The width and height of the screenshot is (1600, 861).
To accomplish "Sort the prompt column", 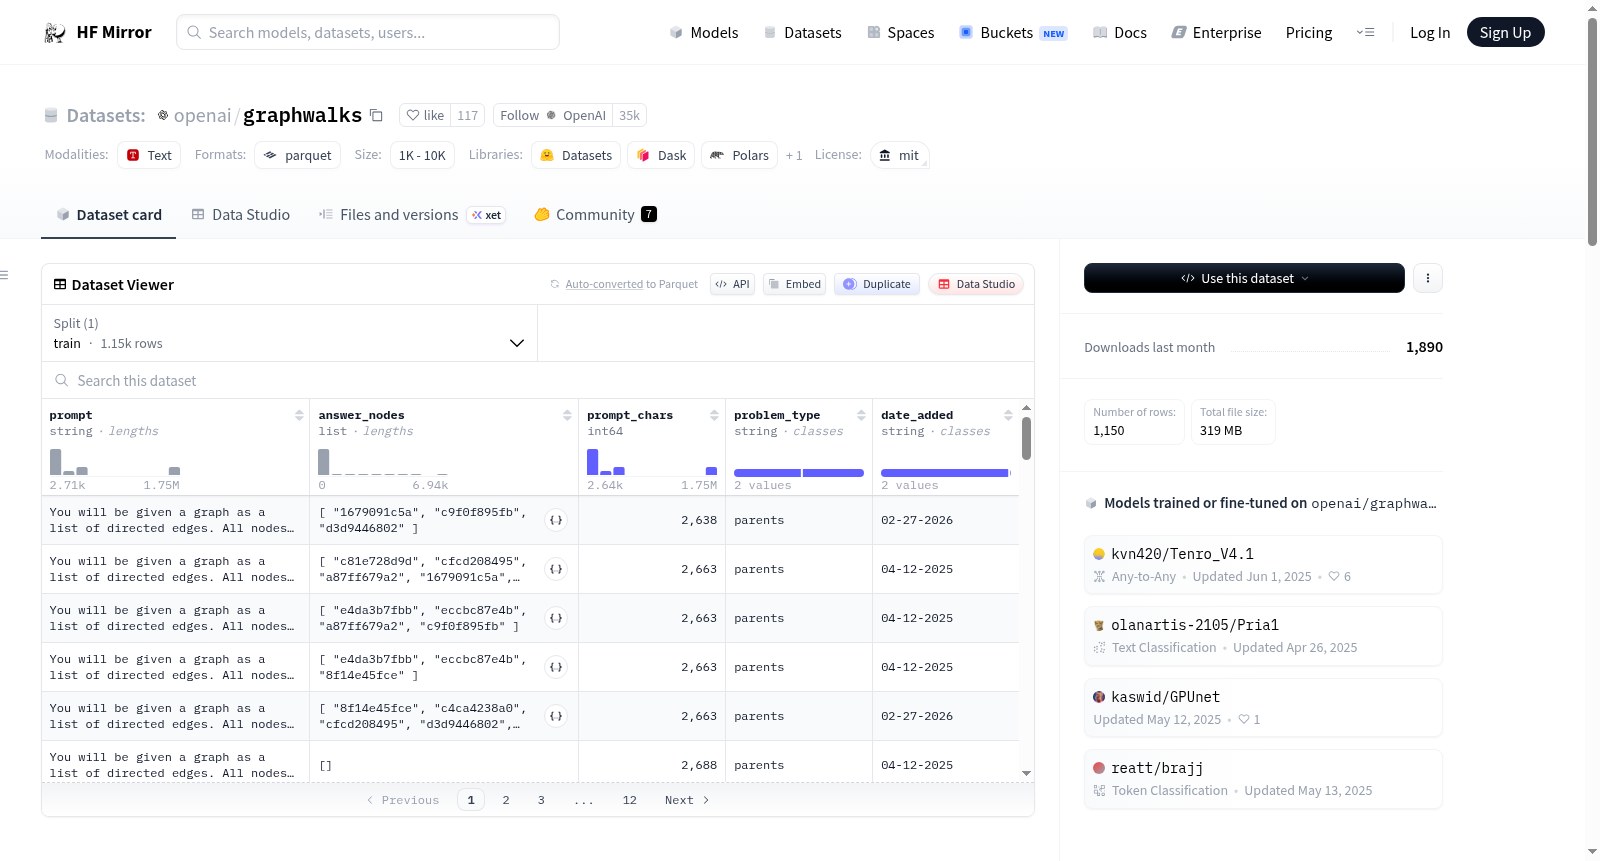I will point(299,415).
